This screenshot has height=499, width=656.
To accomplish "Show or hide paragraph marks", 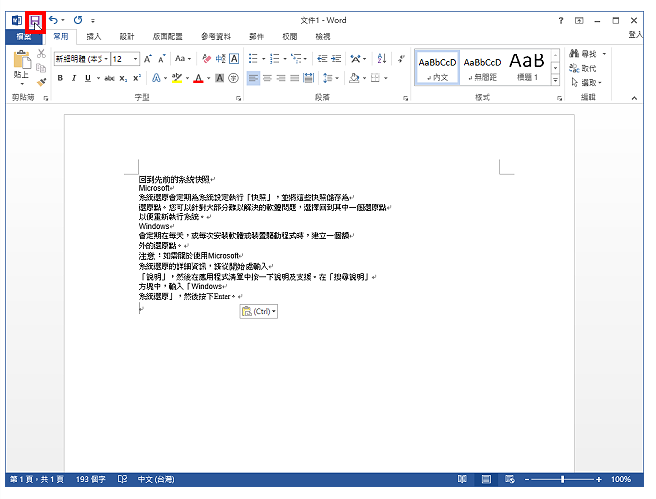I will tap(401, 59).
